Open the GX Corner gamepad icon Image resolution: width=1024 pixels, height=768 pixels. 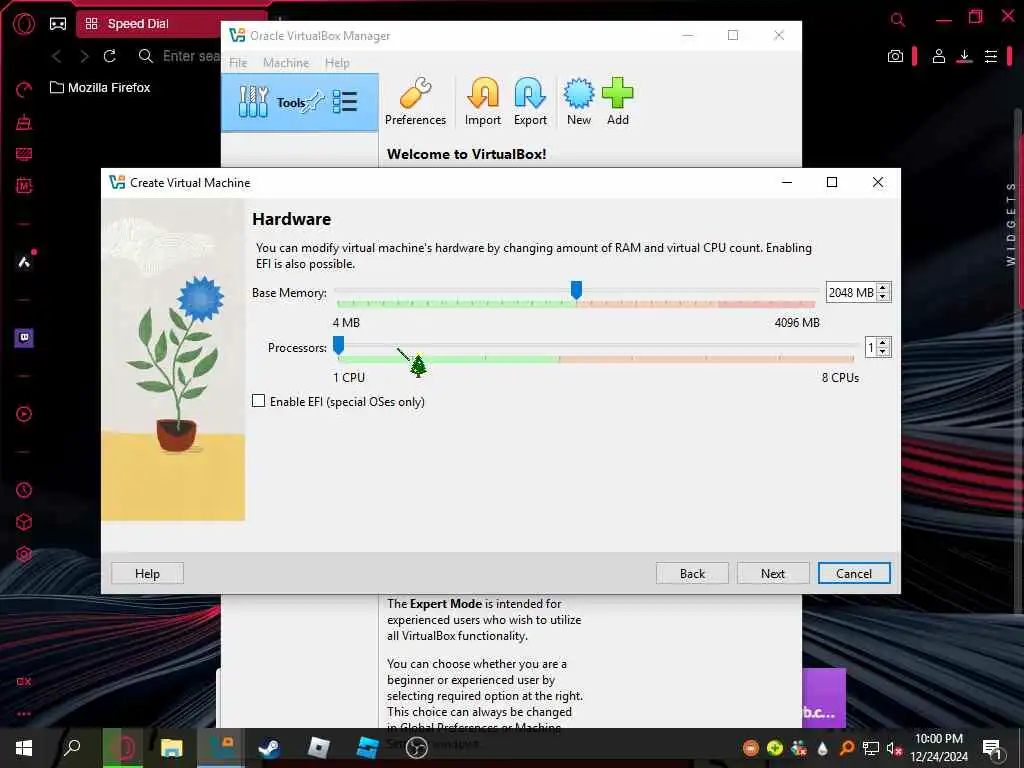(58, 24)
